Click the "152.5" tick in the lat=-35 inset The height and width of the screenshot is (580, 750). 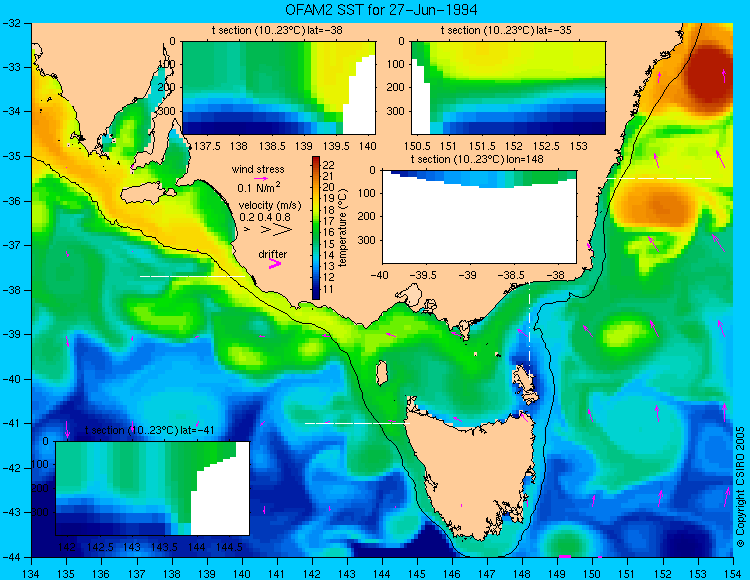(546, 146)
